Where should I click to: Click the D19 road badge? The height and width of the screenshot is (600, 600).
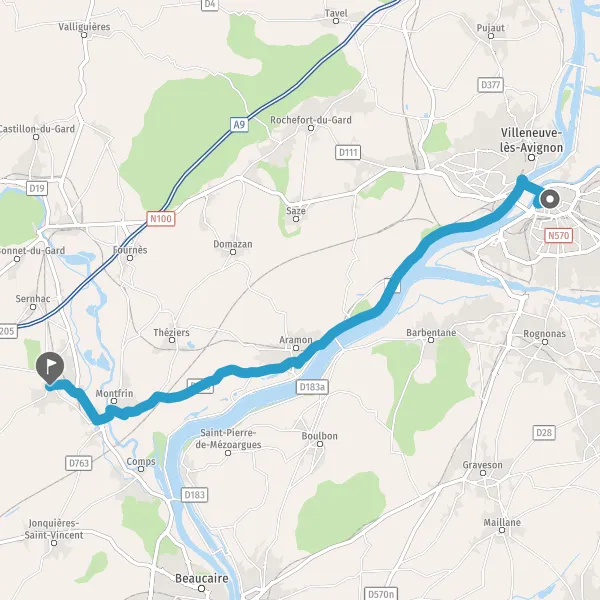37,188
